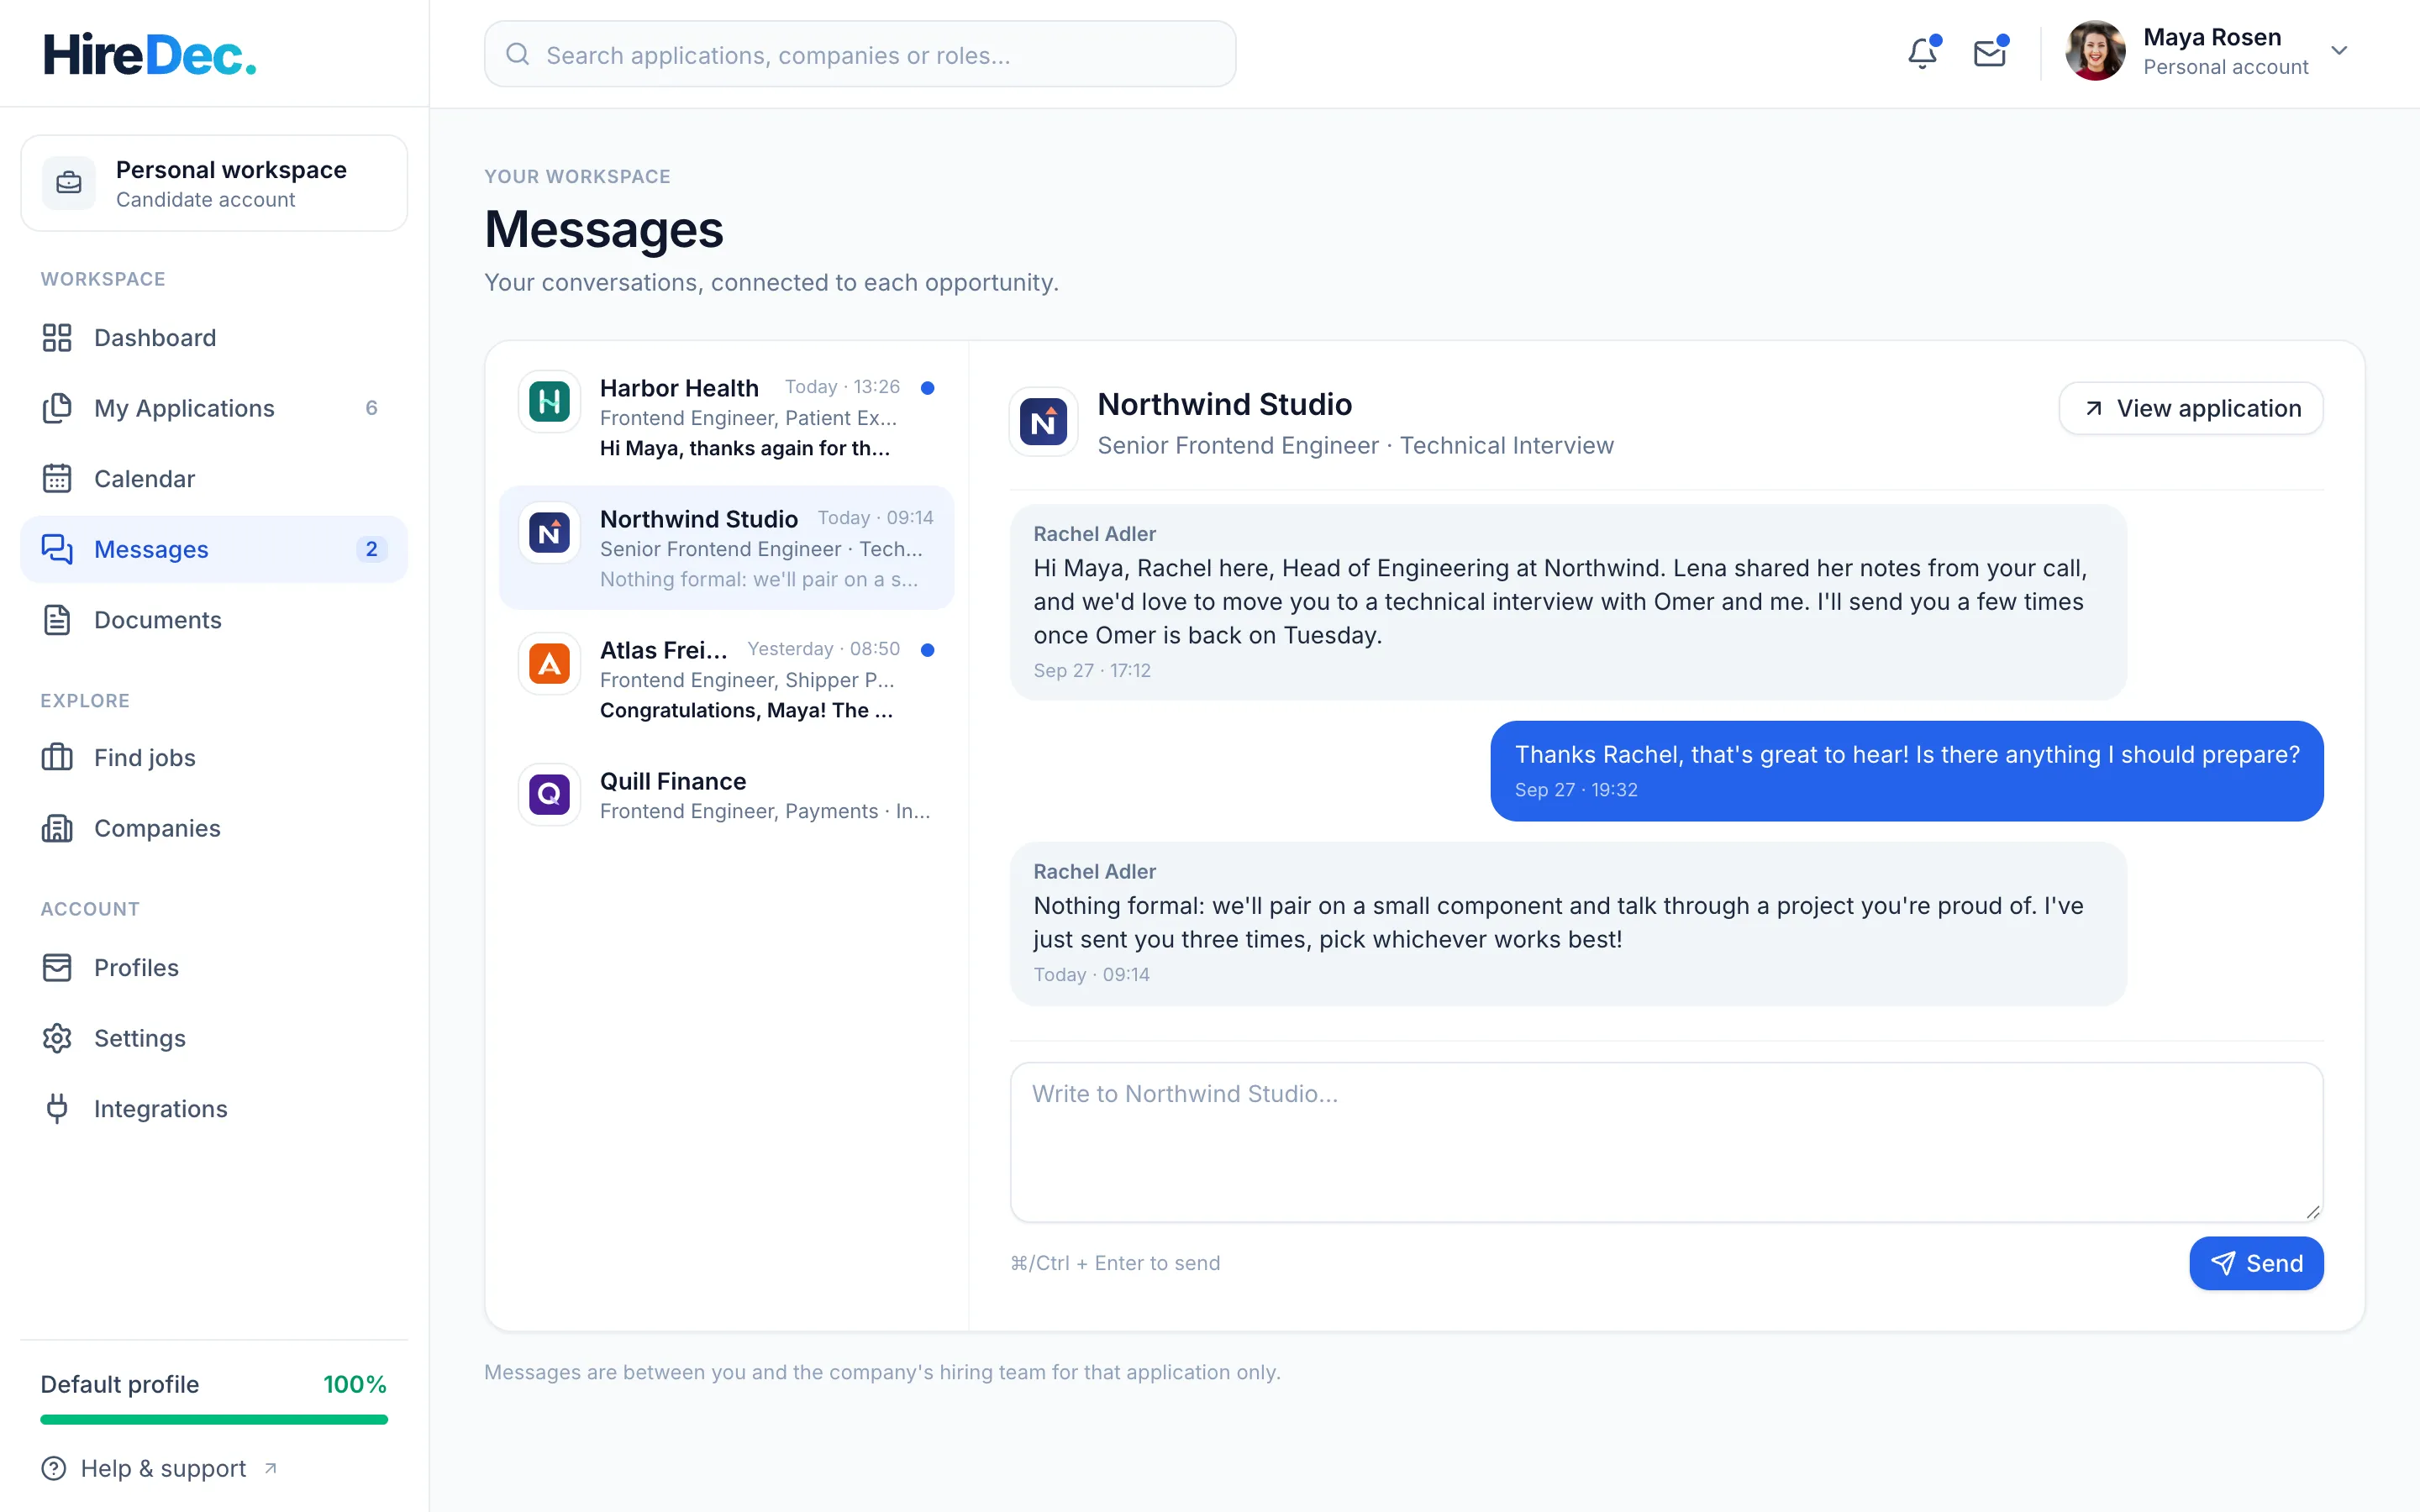Screen dimensions: 2420x1512
Task: Open Help & support link
Action: 160,1468
